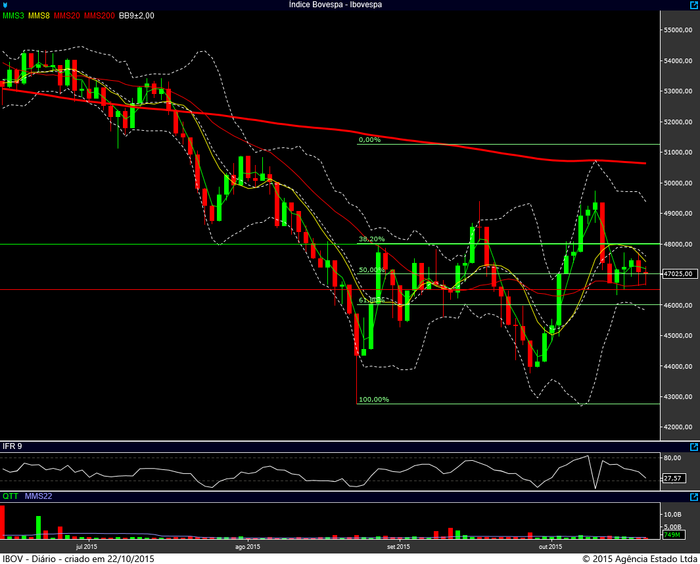700x564 pixels.
Task: Pop out the QTT volume panel
Action: [x=694, y=497]
